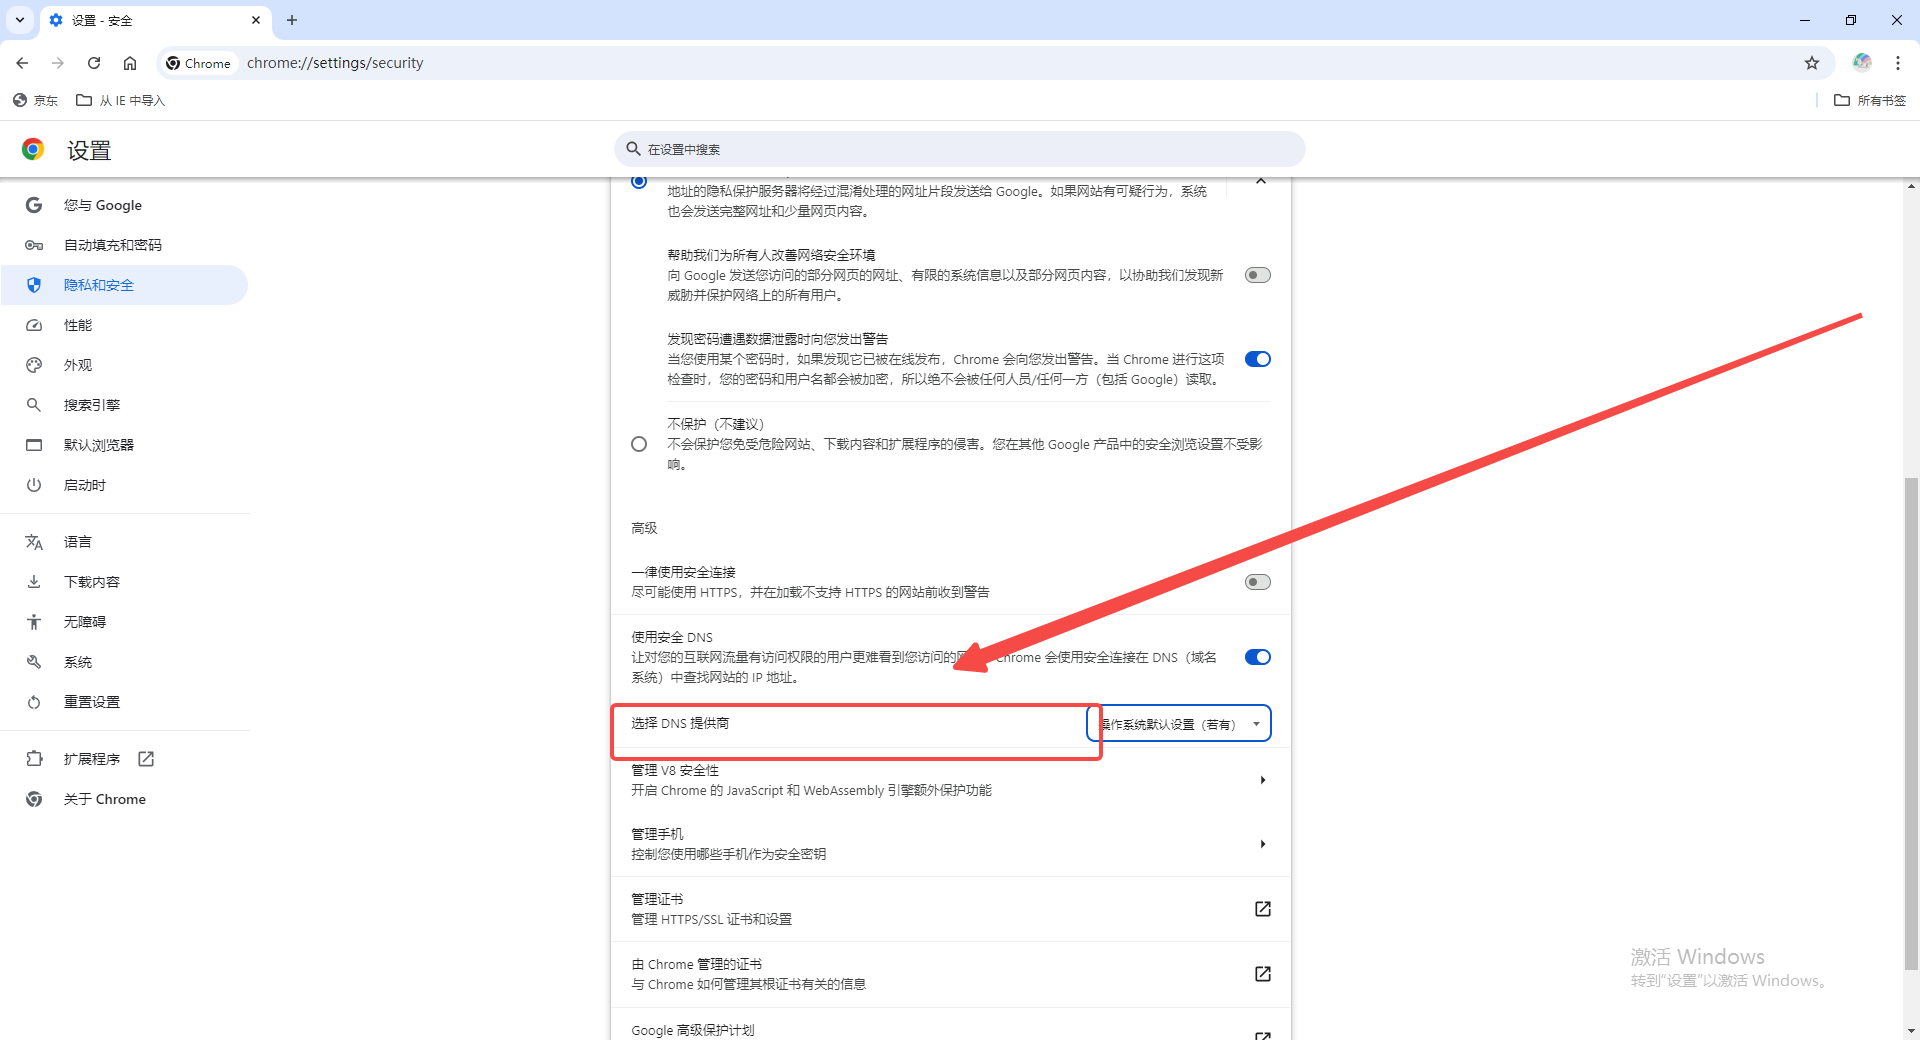Expand 管理 V8 安全性 arrow

pyautogui.click(x=1263, y=780)
